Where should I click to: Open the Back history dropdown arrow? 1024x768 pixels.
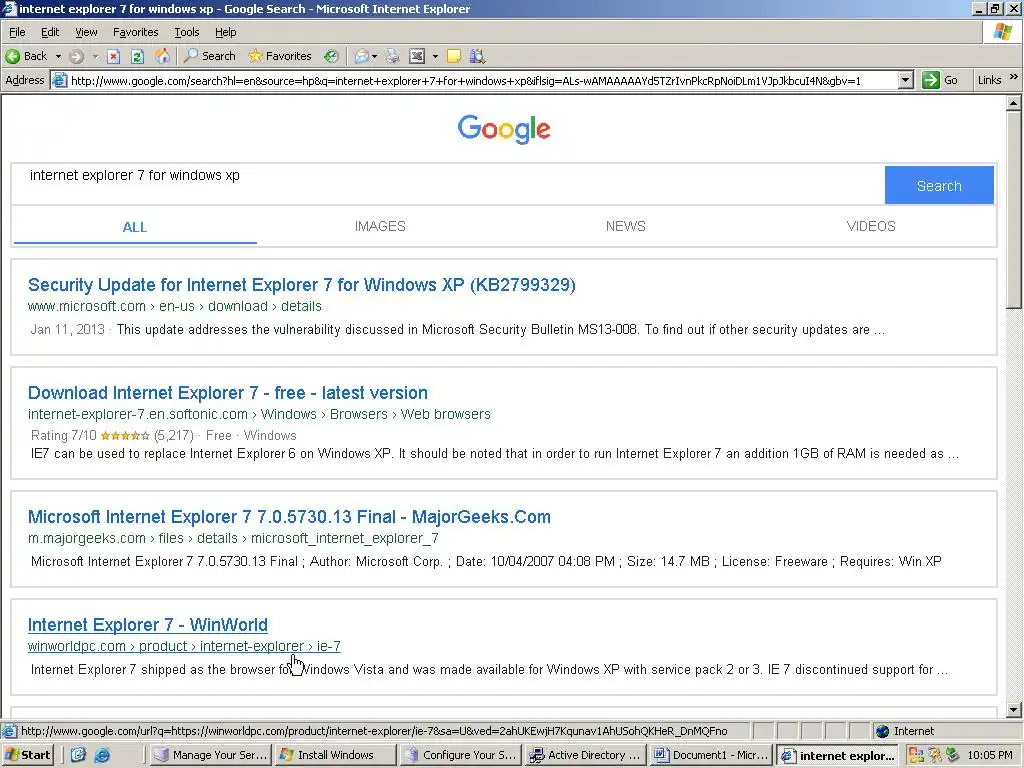[58, 56]
